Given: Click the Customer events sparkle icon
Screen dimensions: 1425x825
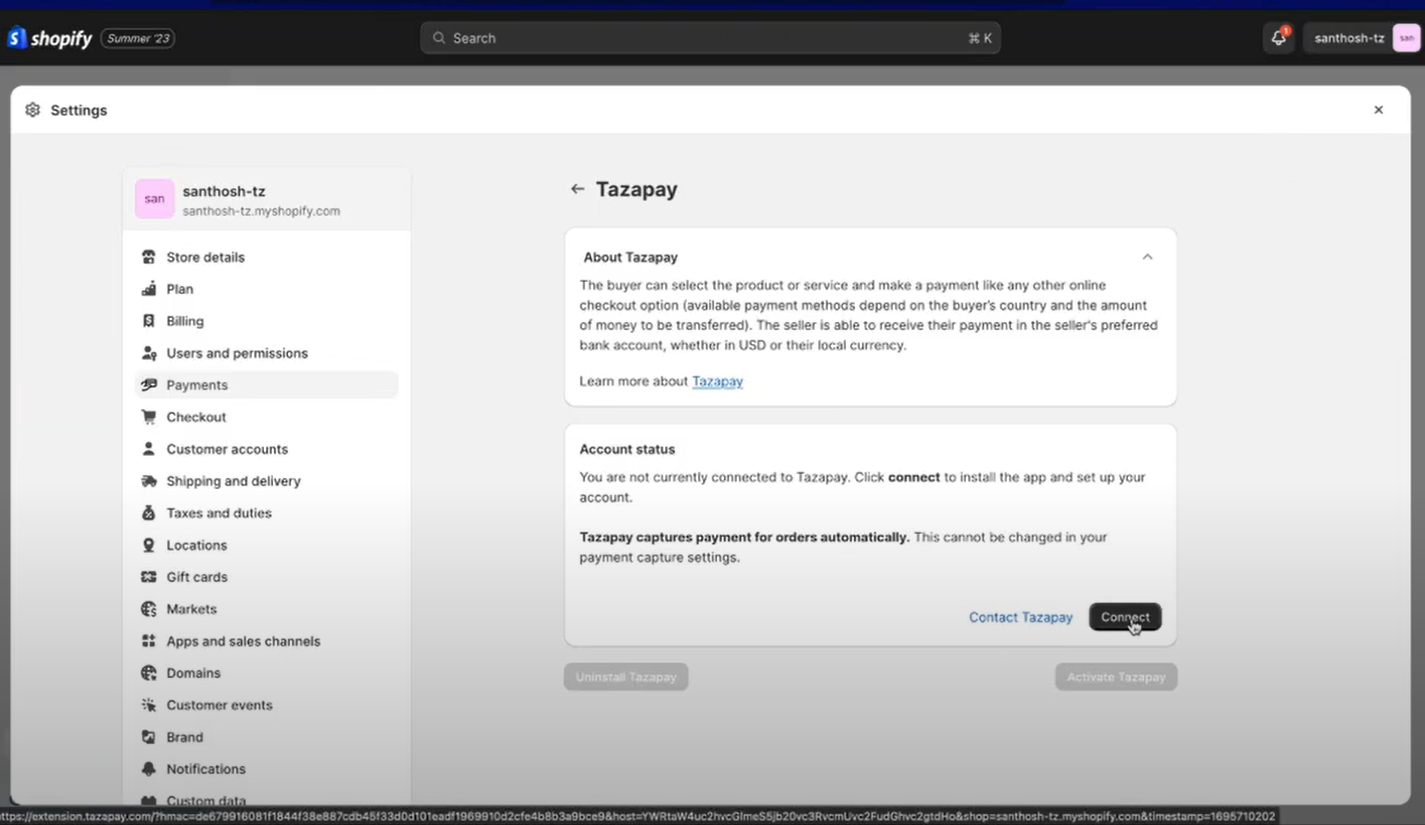Looking at the screenshot, I should coord(149,705).
